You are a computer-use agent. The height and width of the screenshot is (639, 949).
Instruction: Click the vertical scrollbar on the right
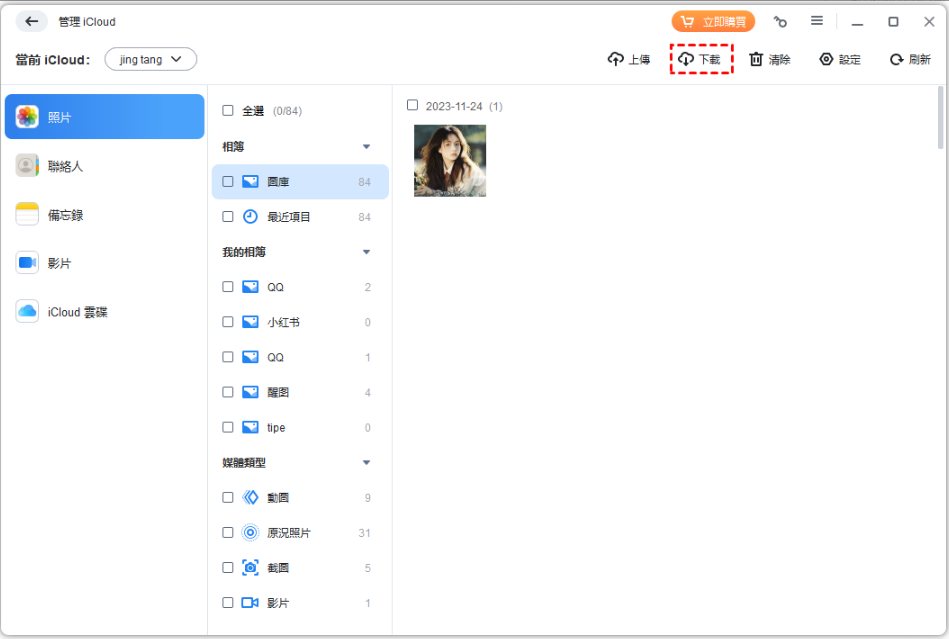pos(941,117)
